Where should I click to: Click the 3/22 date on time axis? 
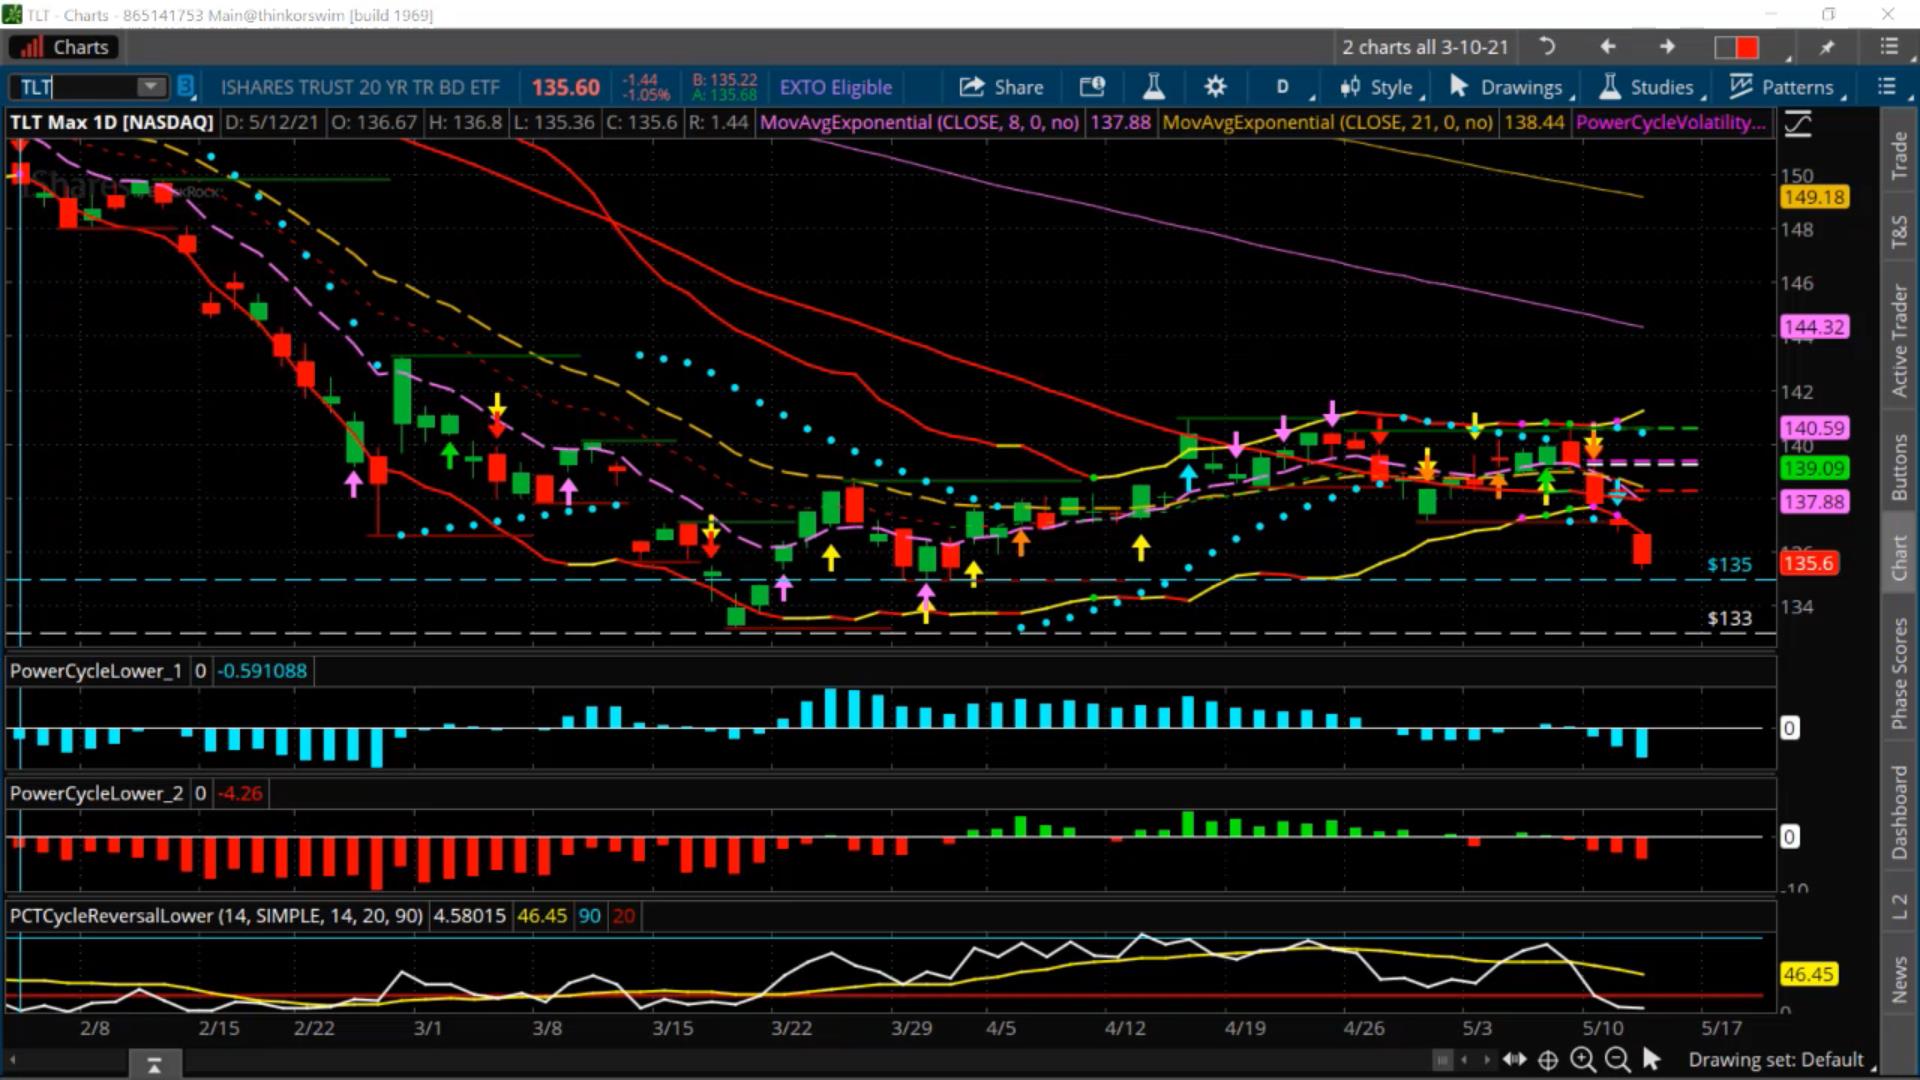click(791, 1028)
